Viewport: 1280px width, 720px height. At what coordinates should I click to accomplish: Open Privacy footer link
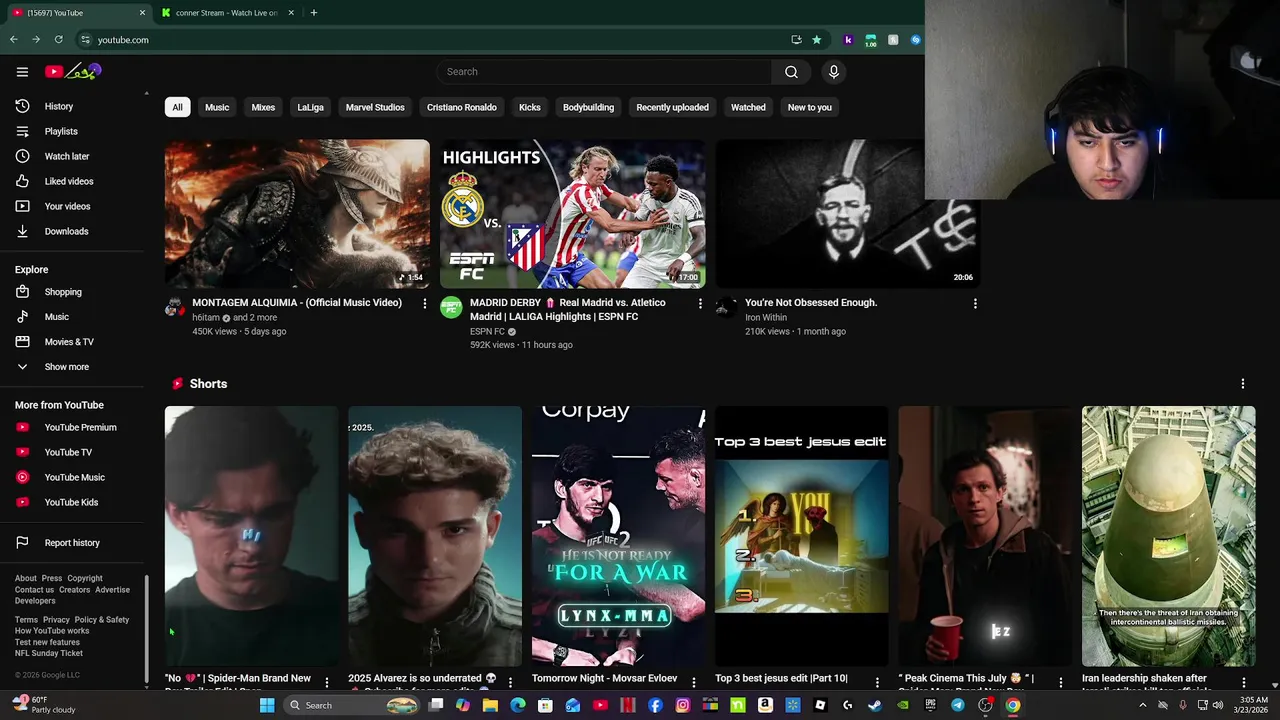tap(56, 620)
